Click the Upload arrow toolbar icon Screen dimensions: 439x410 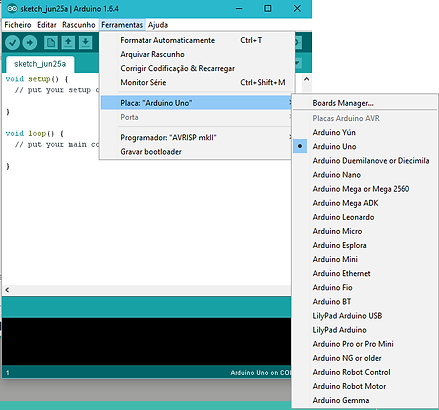pyautogui.click(x=30, y=43)
